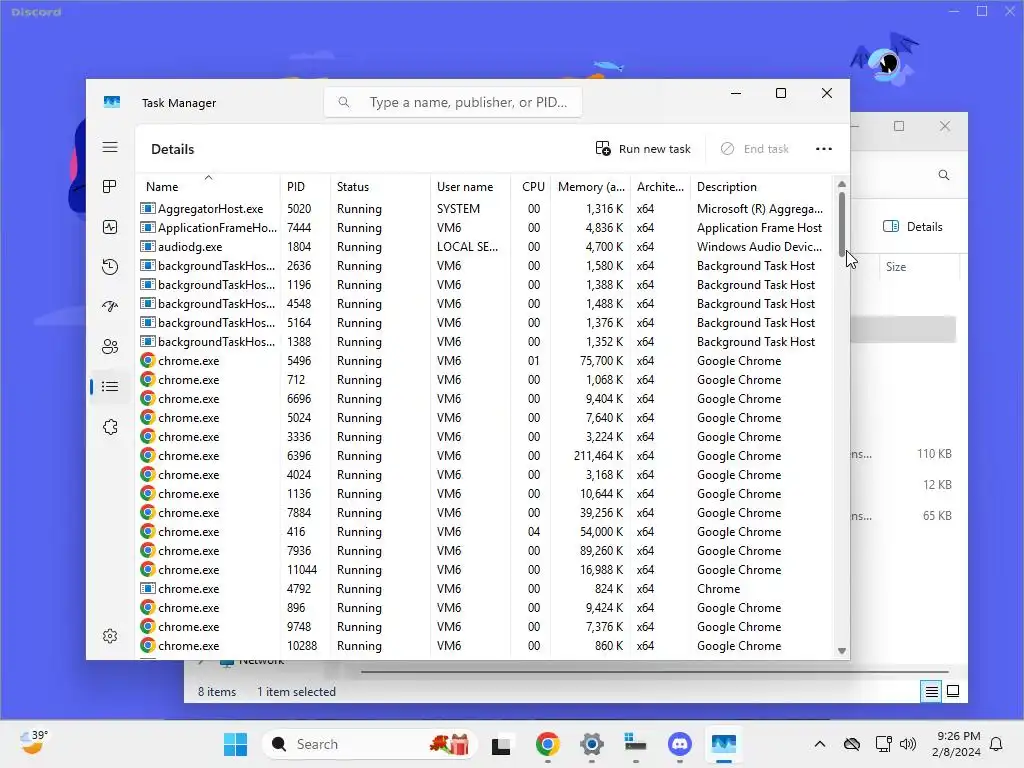Open Startup apps page icon
This screenshot has height=768, width=1024.
(x=110, y=306)
